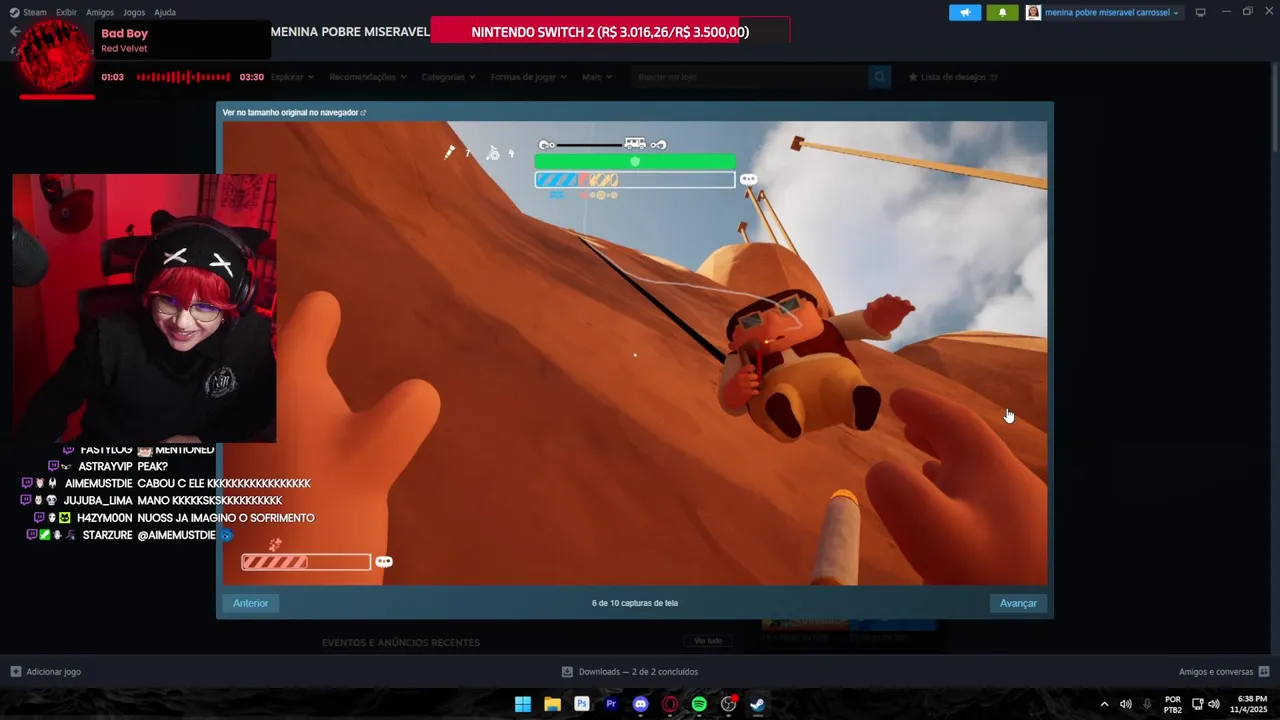Viewport: 1280px width, 720px height.
Task: Open the Exibir menu
Action: point(66,12)
